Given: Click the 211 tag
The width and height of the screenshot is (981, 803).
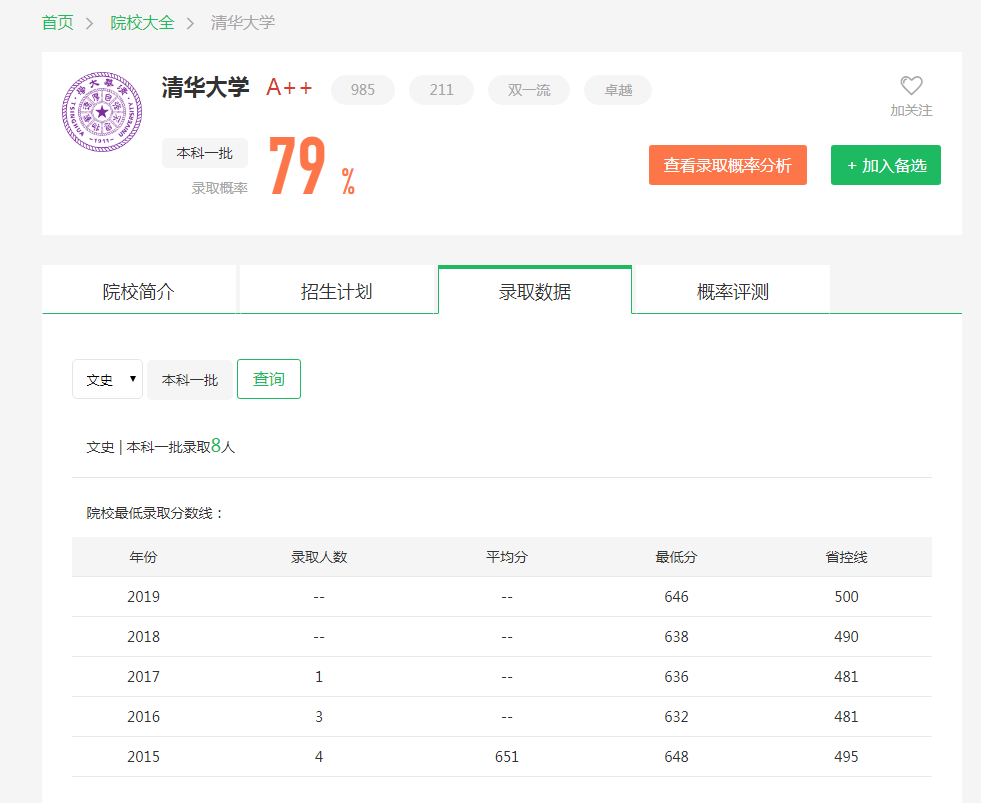Looking at the screenshot, I should point(442,90).
